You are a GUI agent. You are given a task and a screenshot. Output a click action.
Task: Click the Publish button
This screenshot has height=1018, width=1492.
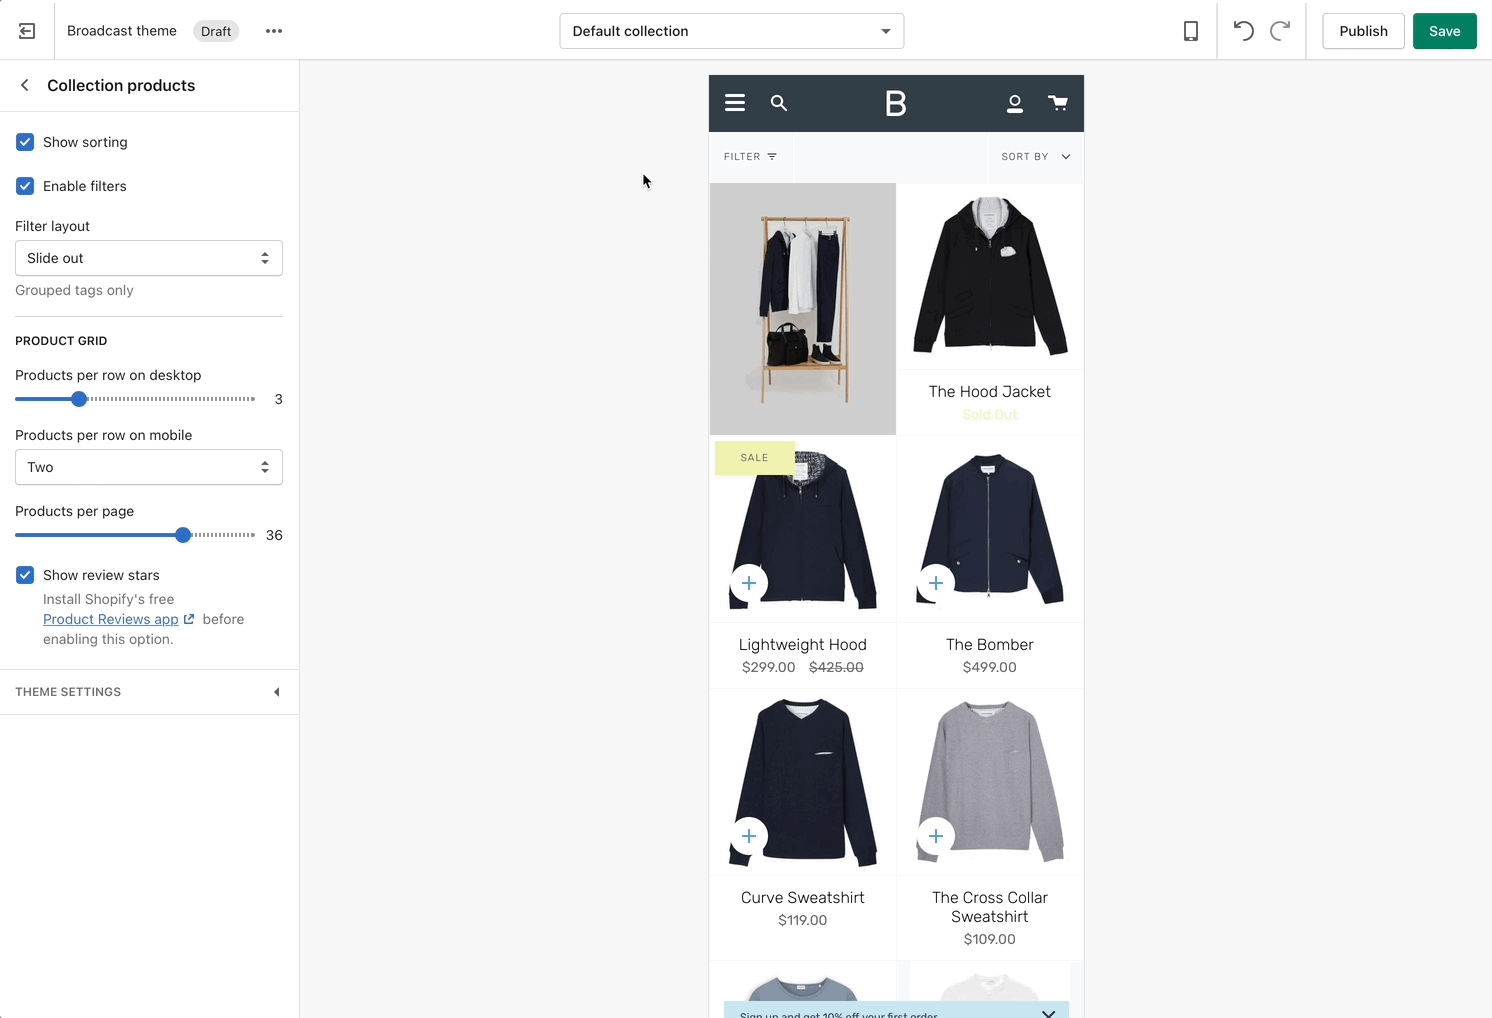pyautogui.click(x=1363, y=31)
